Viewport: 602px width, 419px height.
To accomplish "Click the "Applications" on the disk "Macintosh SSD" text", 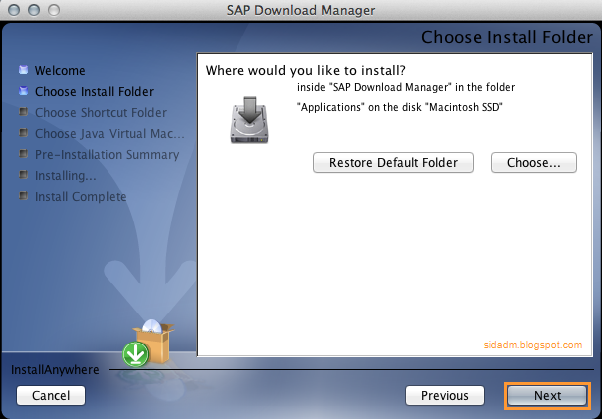I will tap(400, 107).
